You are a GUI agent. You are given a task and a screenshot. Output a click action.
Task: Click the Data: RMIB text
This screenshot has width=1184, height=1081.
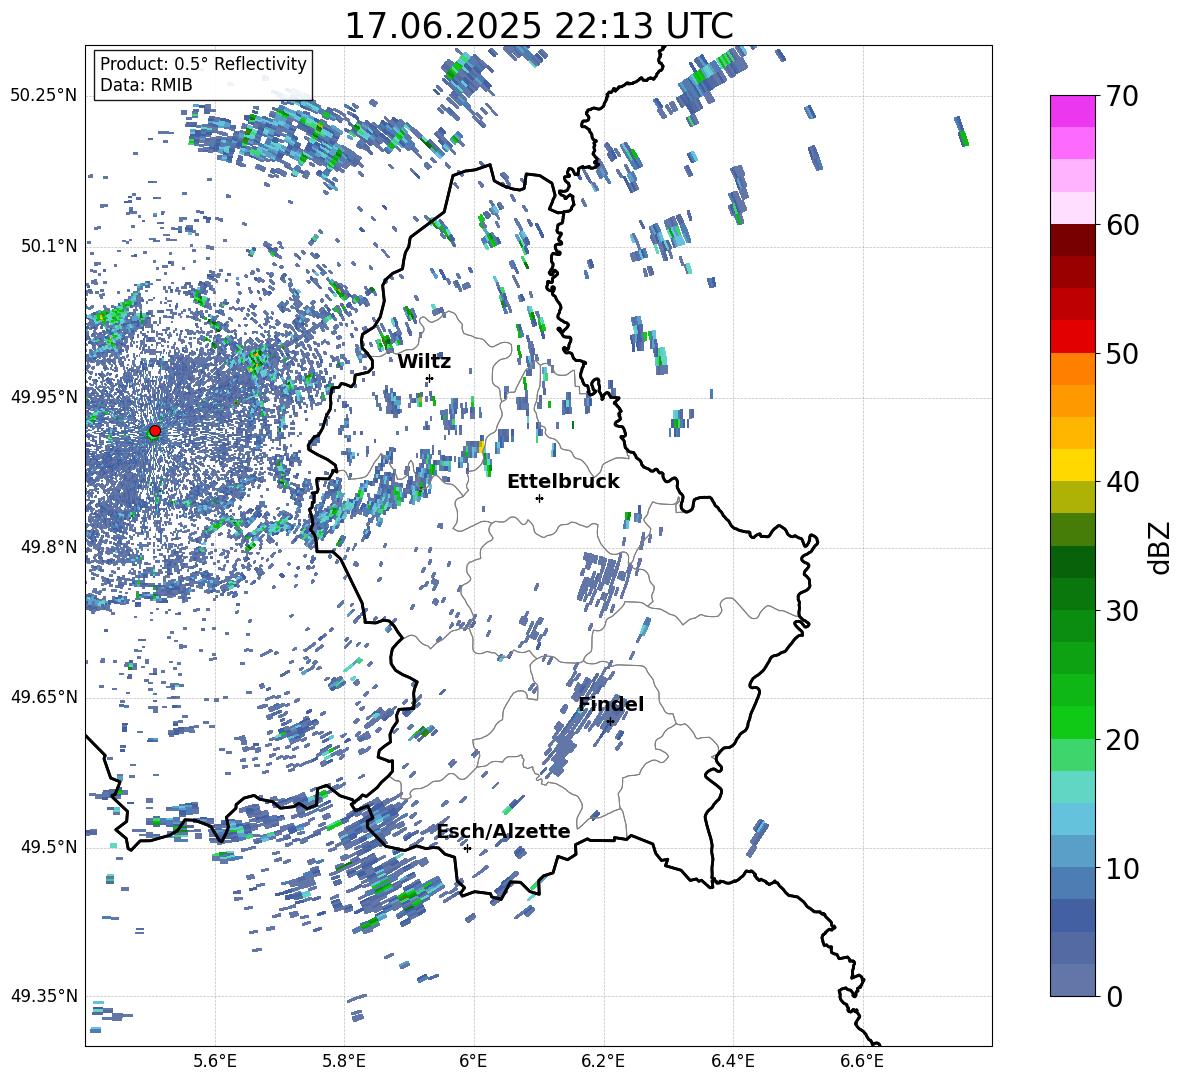pyautogui.click(x=146, y=85)
